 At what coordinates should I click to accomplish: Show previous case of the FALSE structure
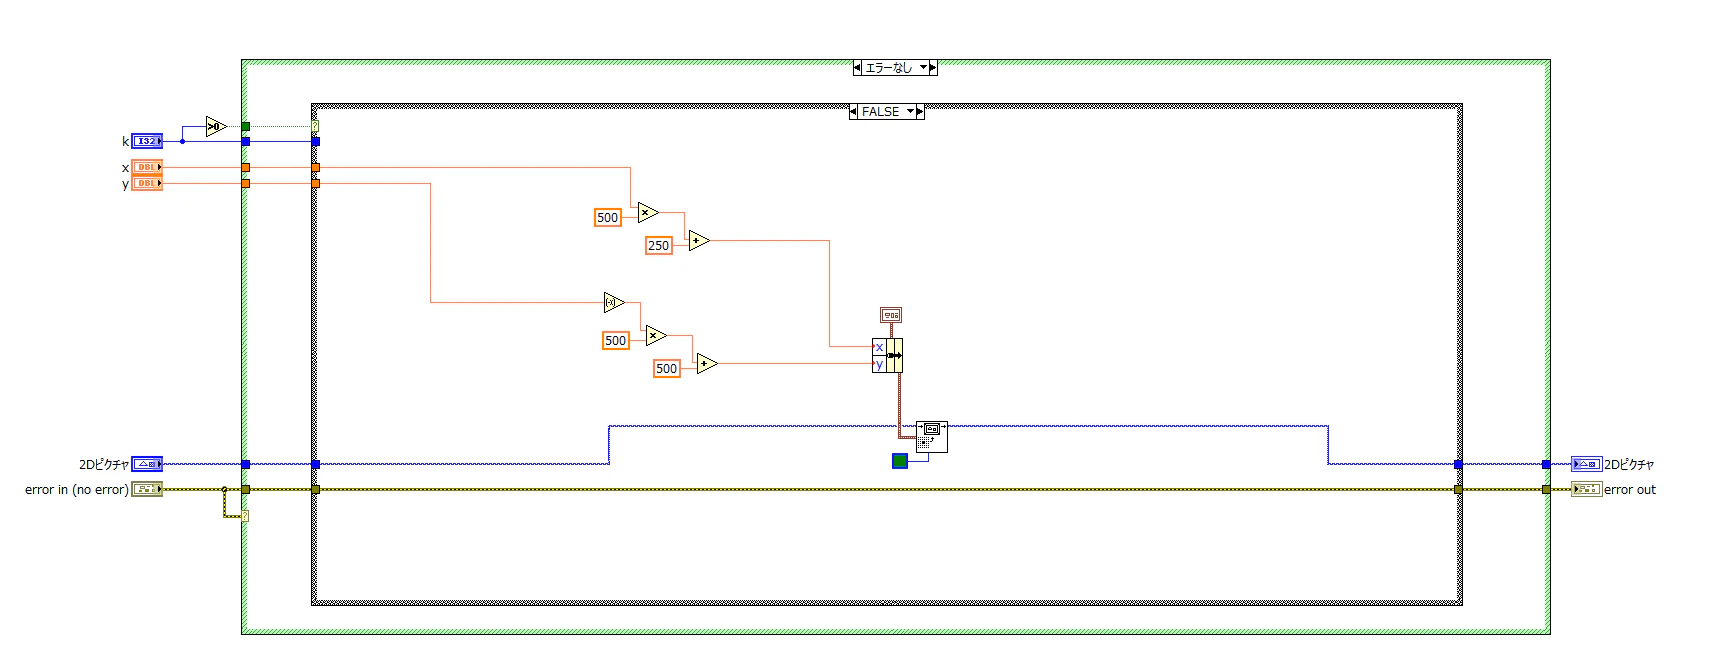(853, 112)
